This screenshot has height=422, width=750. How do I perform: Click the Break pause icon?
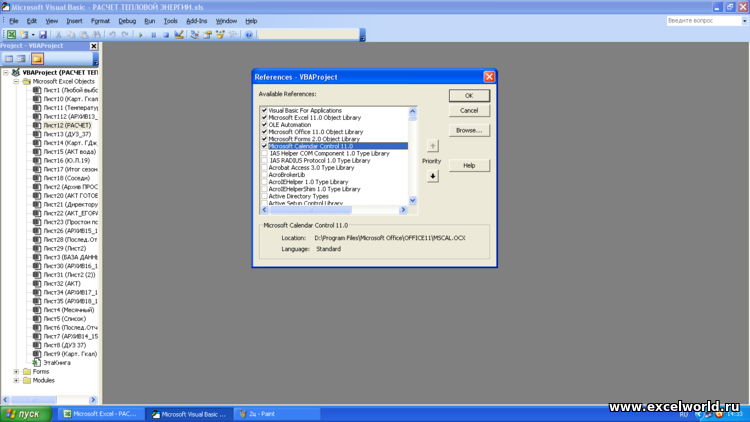[x=154, y=34]
